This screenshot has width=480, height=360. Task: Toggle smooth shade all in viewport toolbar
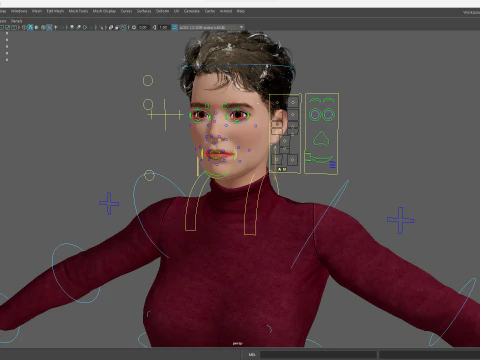30,27
